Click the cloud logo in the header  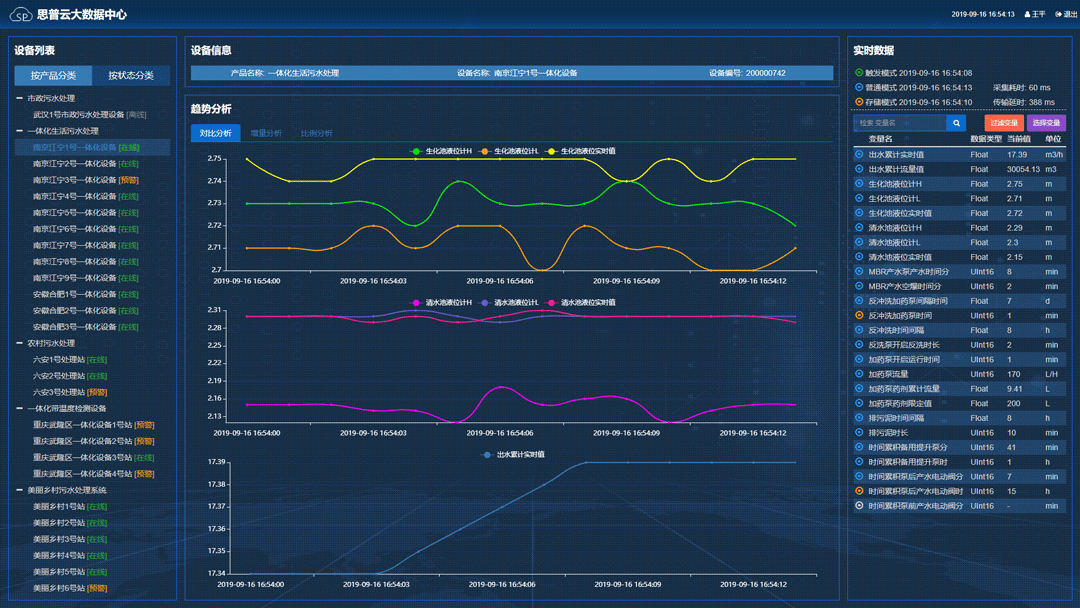pyautogui.click(x=21, y=15)
